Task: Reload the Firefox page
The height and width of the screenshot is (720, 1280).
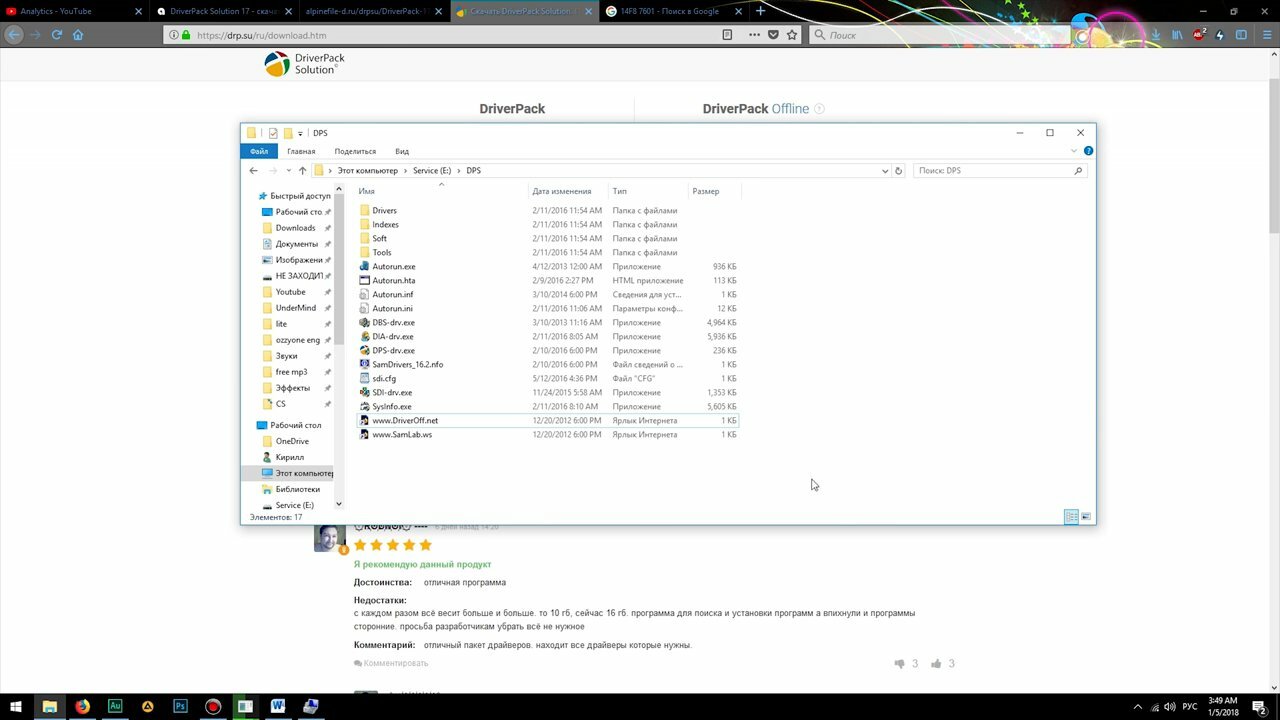Action: [57, 35]
